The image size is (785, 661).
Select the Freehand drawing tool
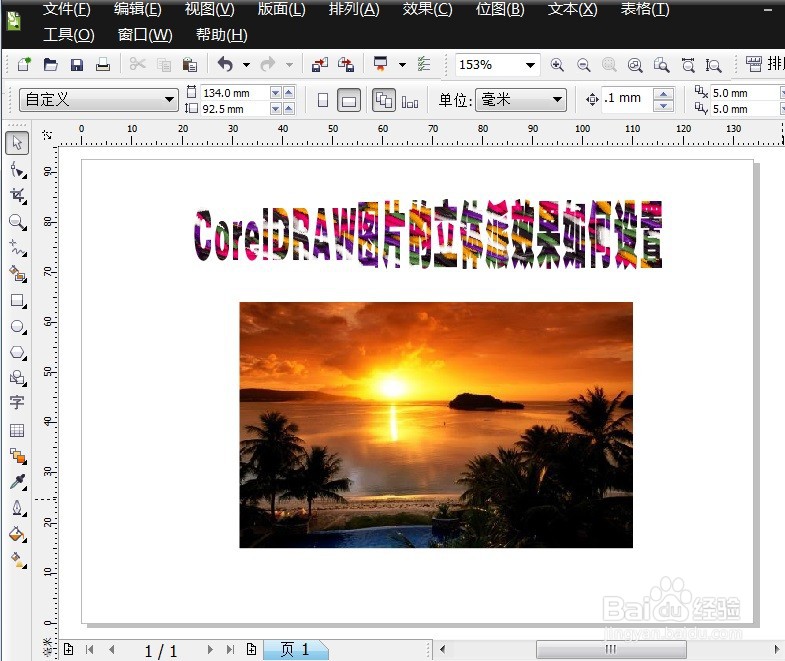18,247
